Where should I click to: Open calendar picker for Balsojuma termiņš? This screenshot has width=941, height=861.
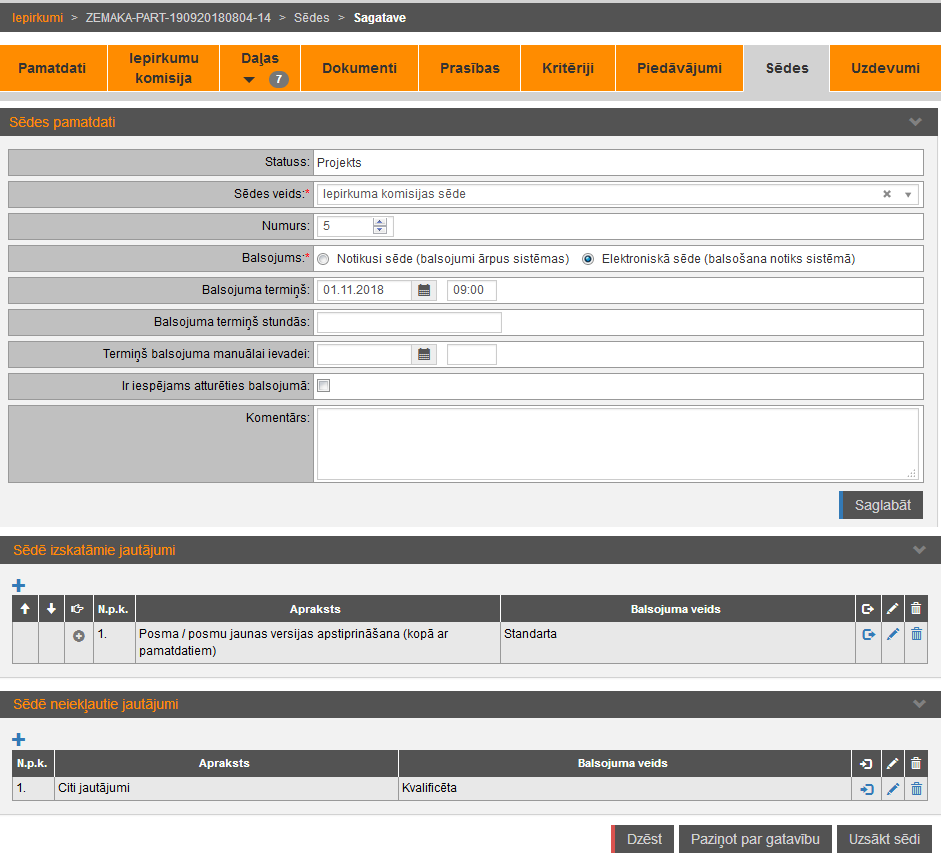pos(424,290)
